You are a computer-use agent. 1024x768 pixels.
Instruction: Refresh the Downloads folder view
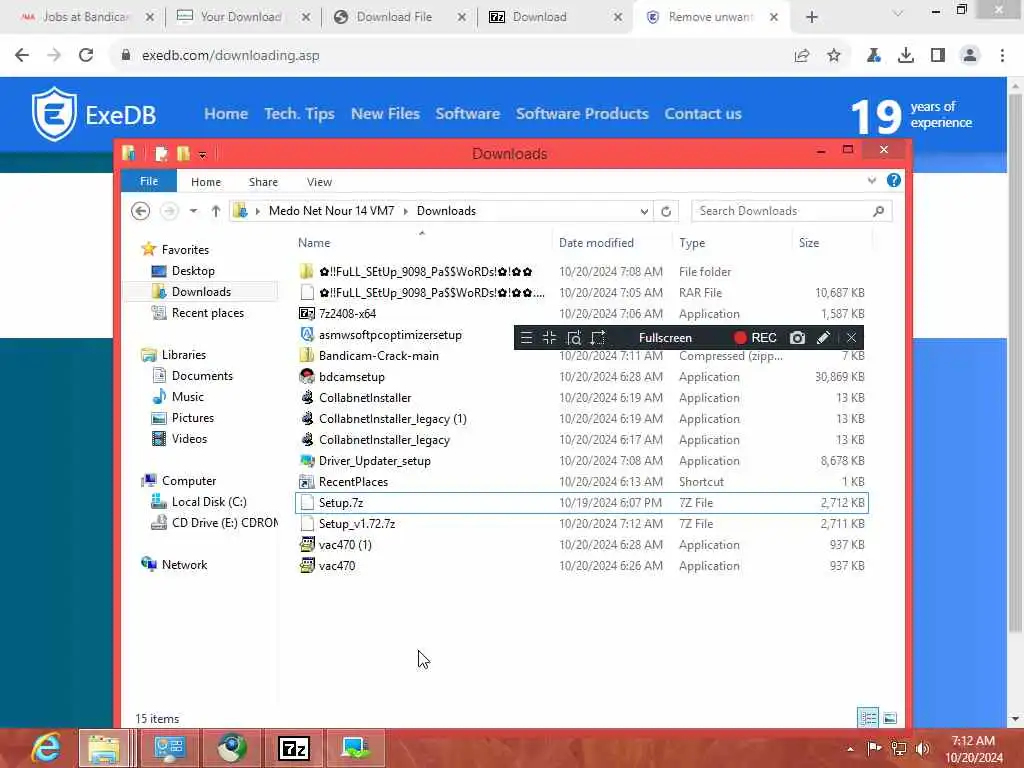pyautogui.click(x=666, y=211)
